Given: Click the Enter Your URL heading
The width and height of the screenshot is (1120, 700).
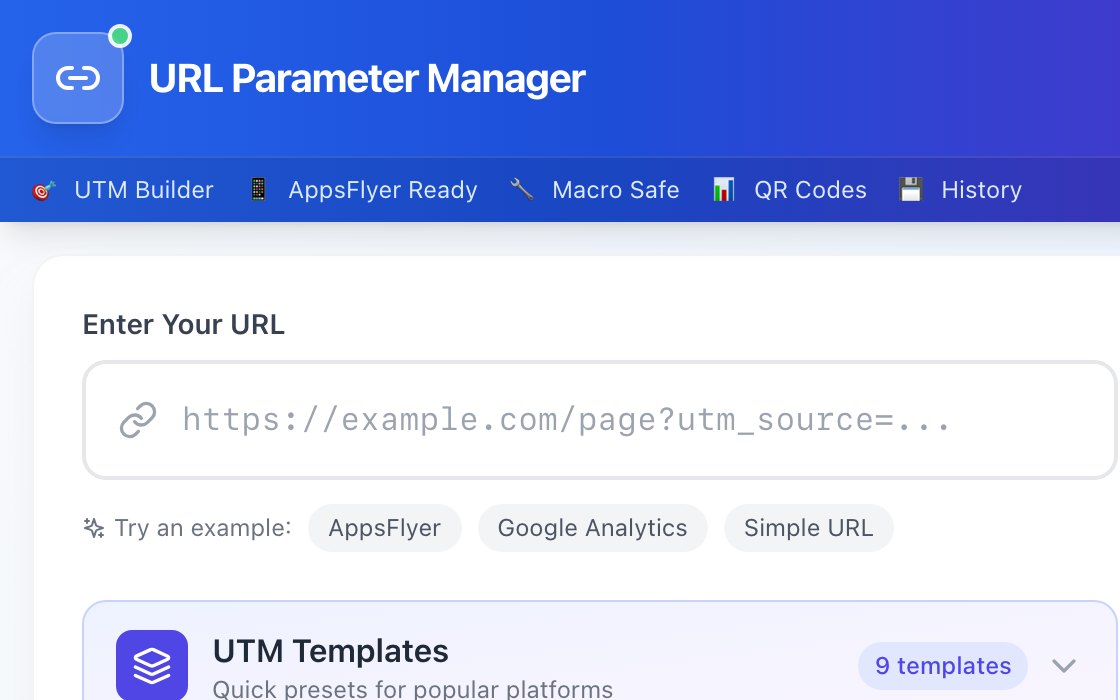Looking at the screenshot, I should (x=184, y=324).
